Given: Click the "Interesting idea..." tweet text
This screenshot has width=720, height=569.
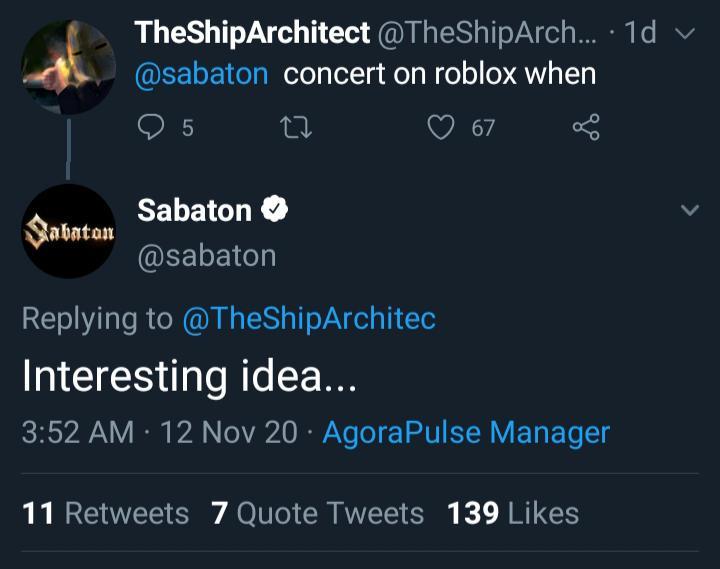Looking at the screenshot, I should (189, 376).
